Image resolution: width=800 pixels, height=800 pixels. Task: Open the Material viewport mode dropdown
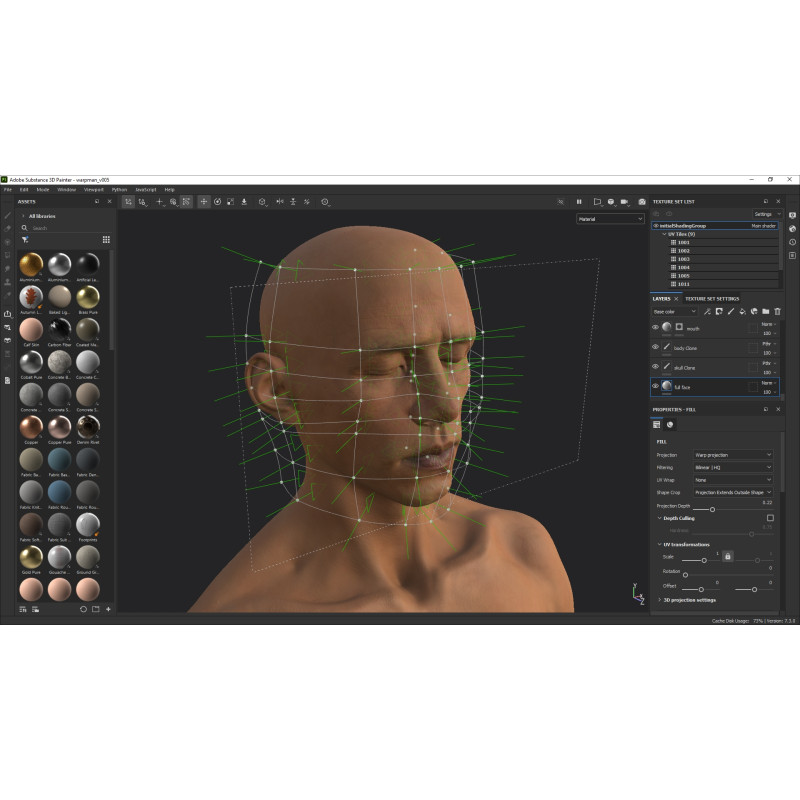610,219
